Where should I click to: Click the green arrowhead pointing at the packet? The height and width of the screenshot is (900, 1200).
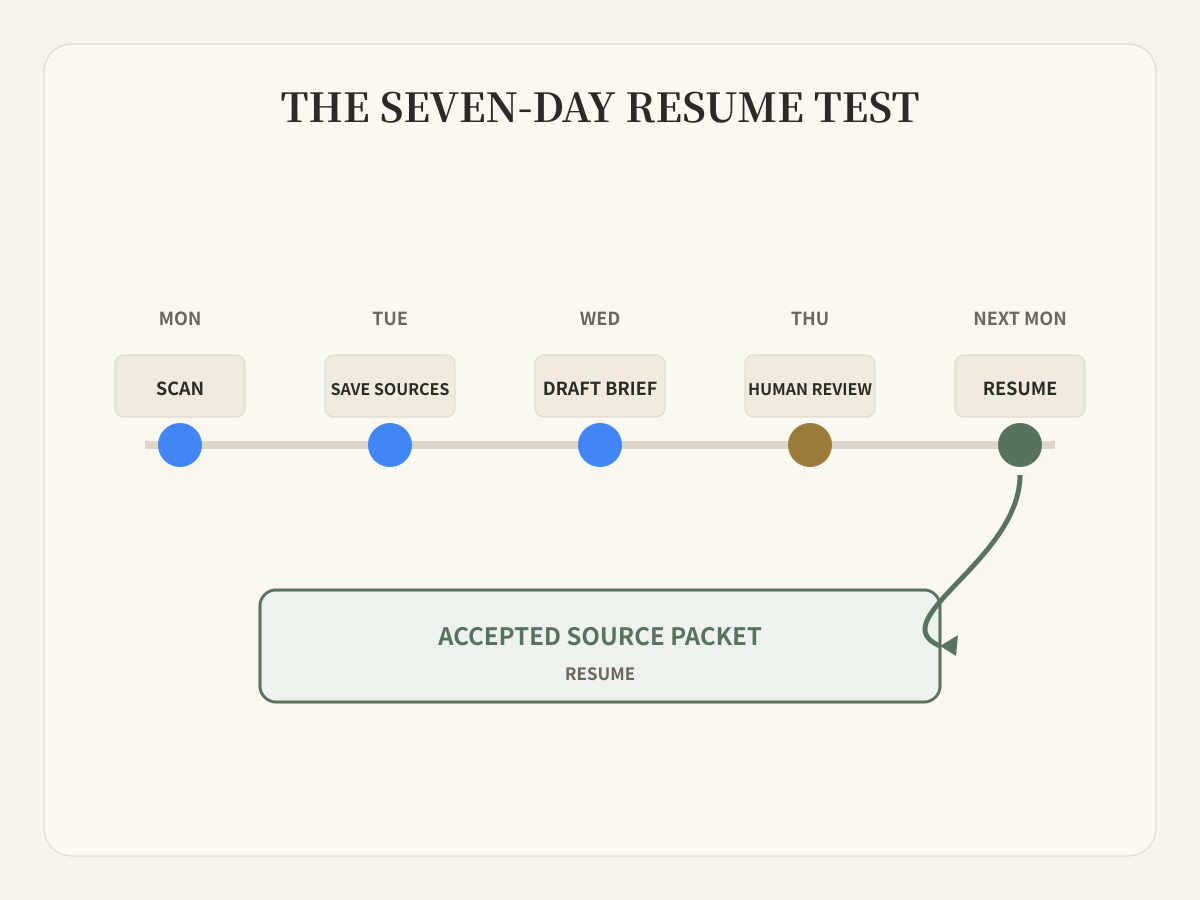(950, 645)
